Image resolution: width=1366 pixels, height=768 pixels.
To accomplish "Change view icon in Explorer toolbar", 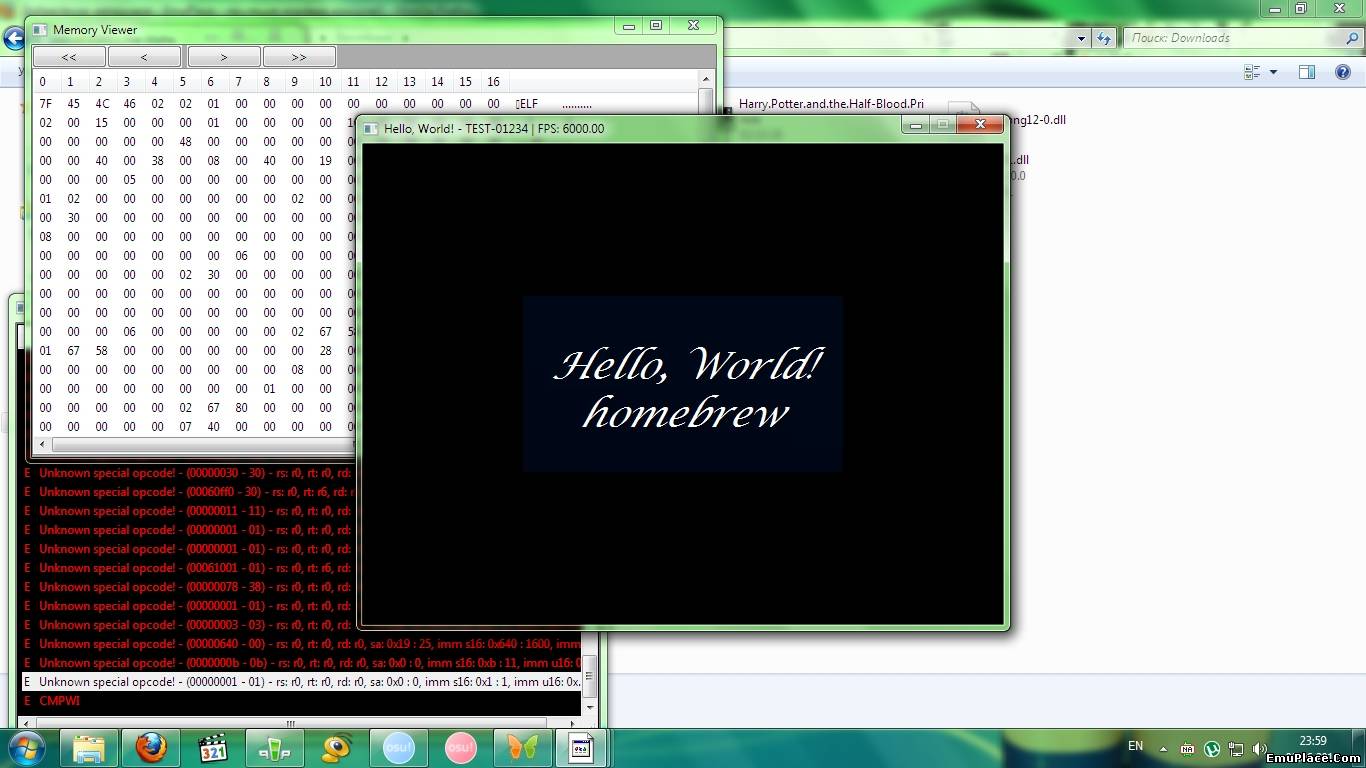I will click(1252, 72).
